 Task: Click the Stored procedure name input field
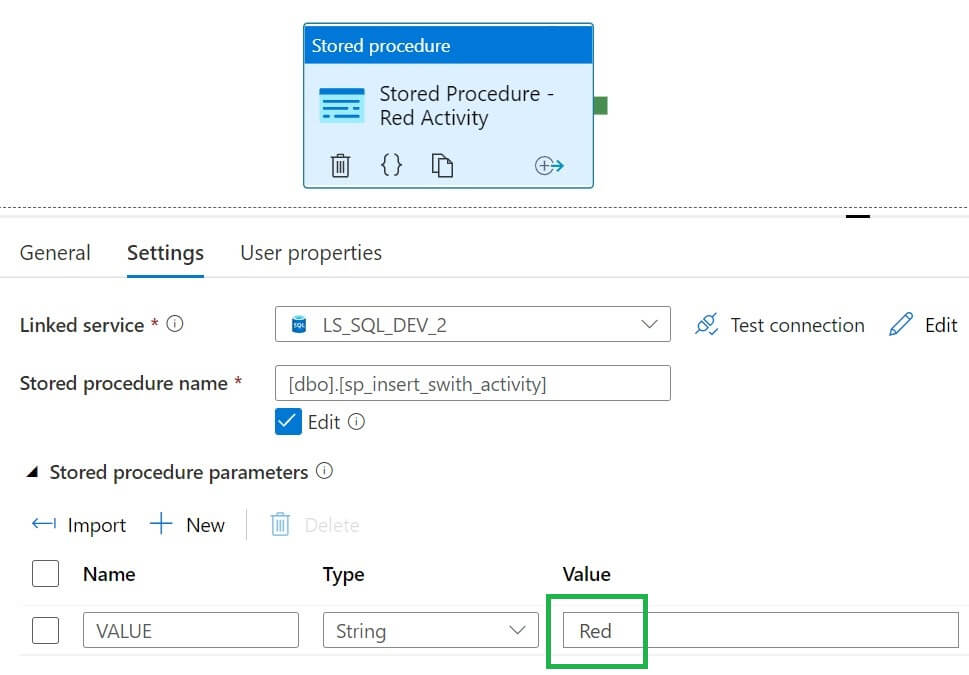coord(472,383)
